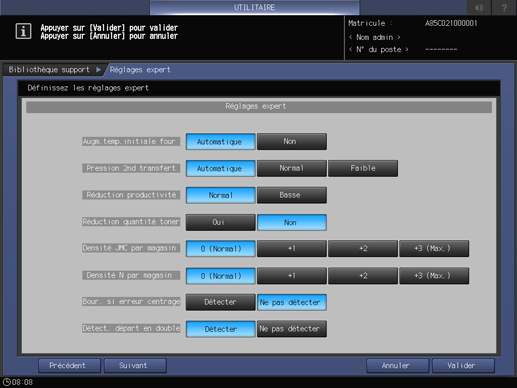Click the clock icon in status bar
The width and height of the screenshot is (517, 388).
6,382
